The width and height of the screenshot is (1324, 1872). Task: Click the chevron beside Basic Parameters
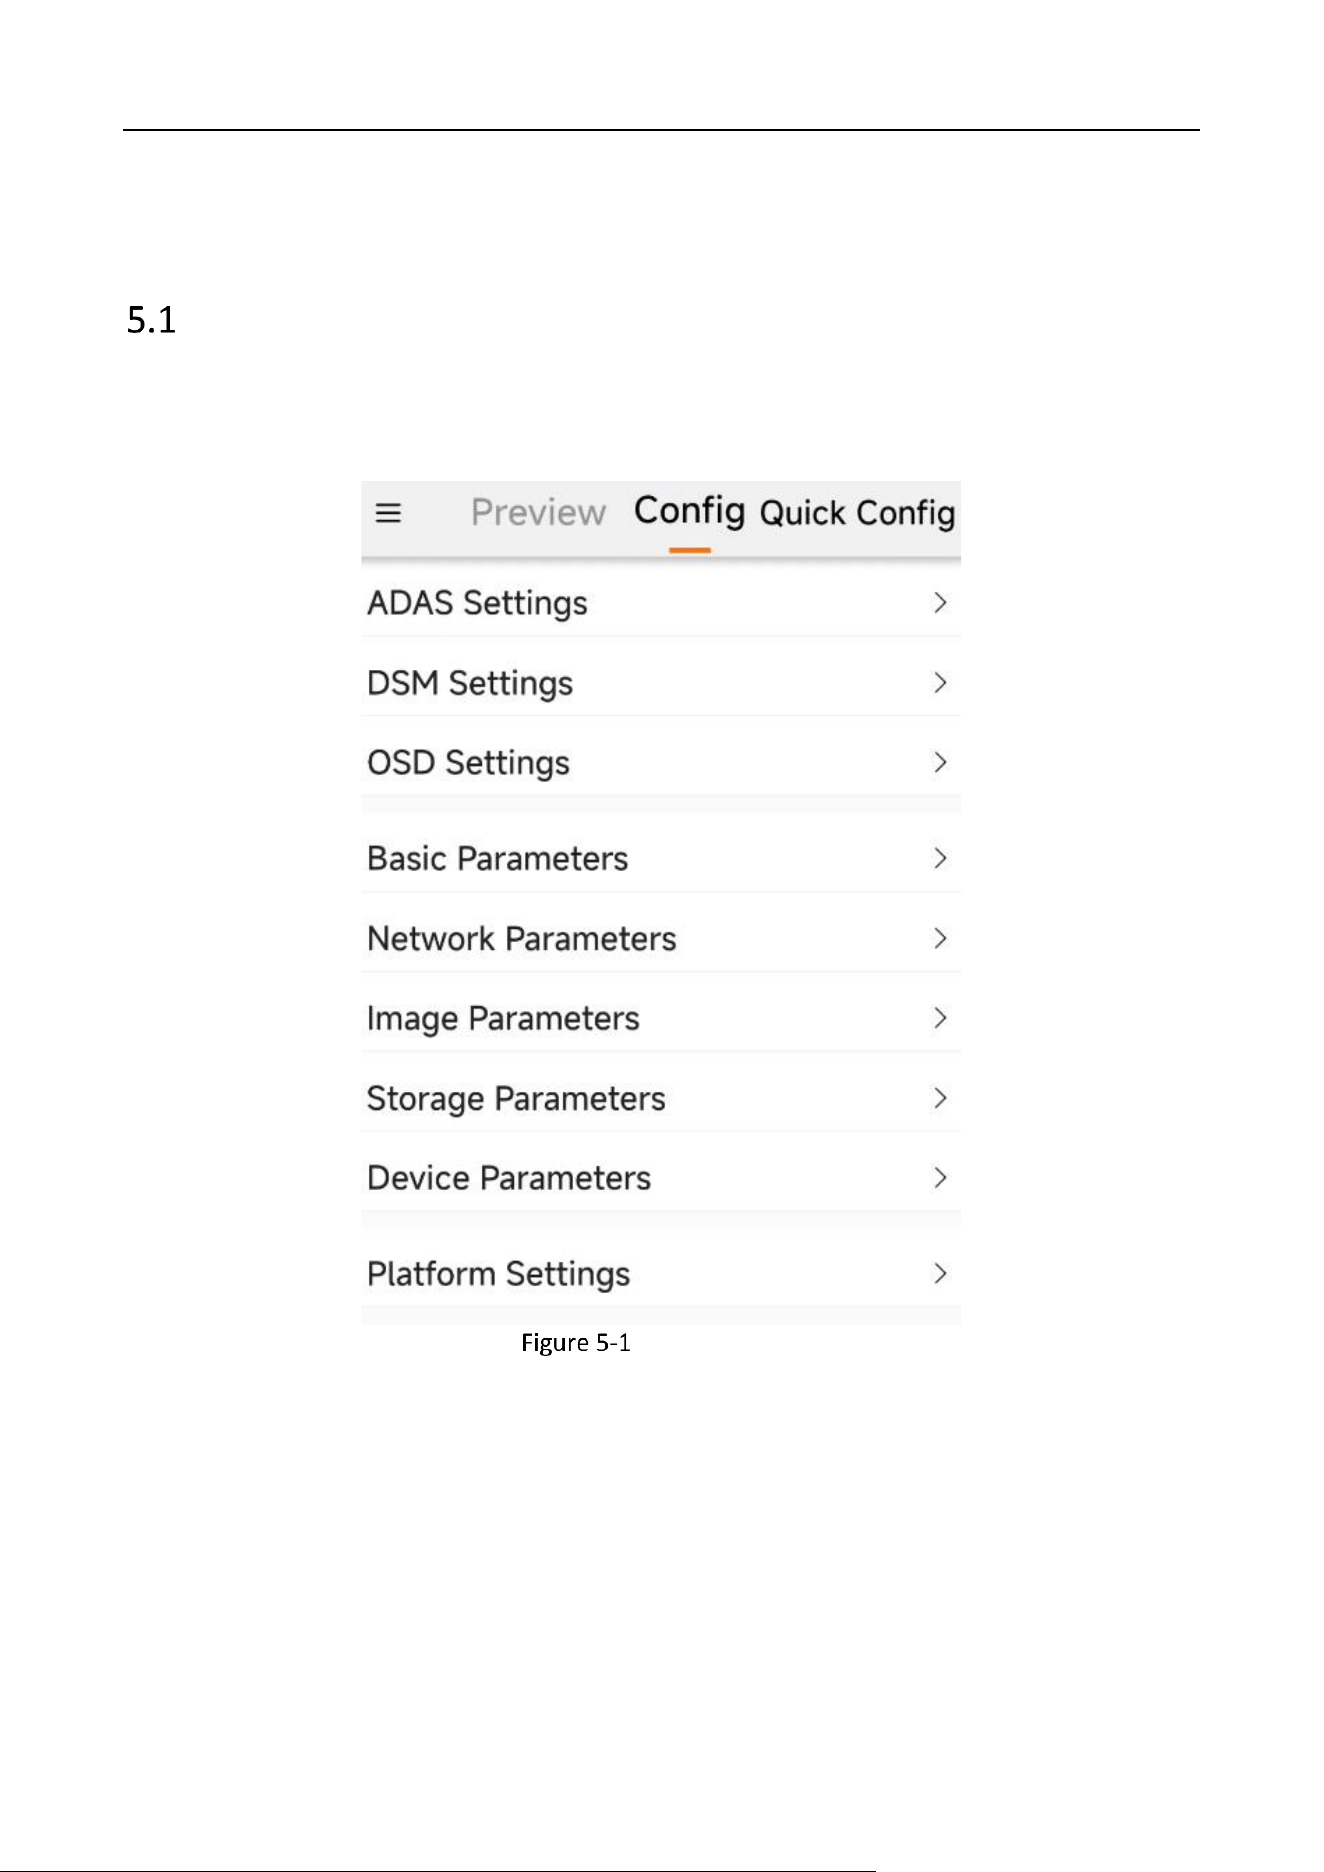pyautogui.click(x=940, y=858)
